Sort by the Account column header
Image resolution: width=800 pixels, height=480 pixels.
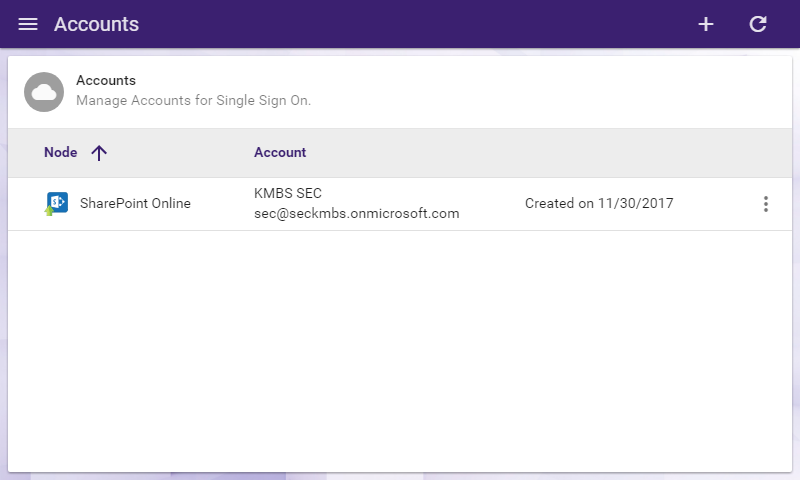[x=280, y=152]
